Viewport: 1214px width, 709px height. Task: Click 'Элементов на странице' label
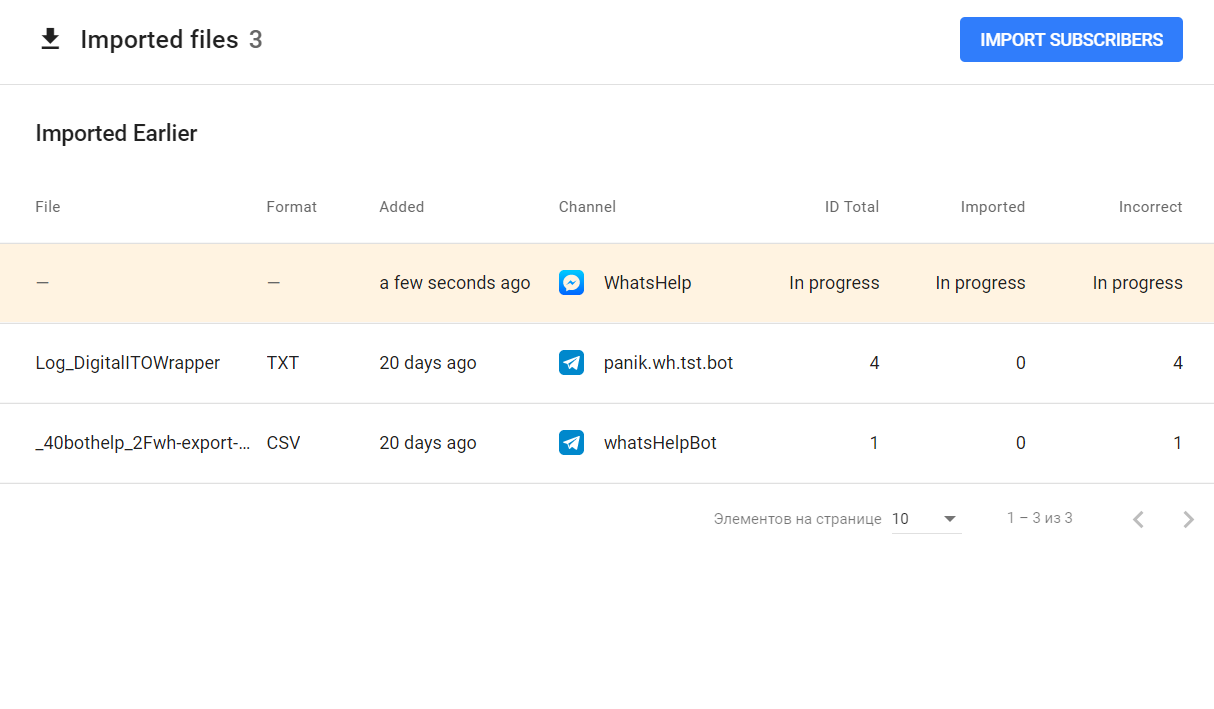click(798, 519)
